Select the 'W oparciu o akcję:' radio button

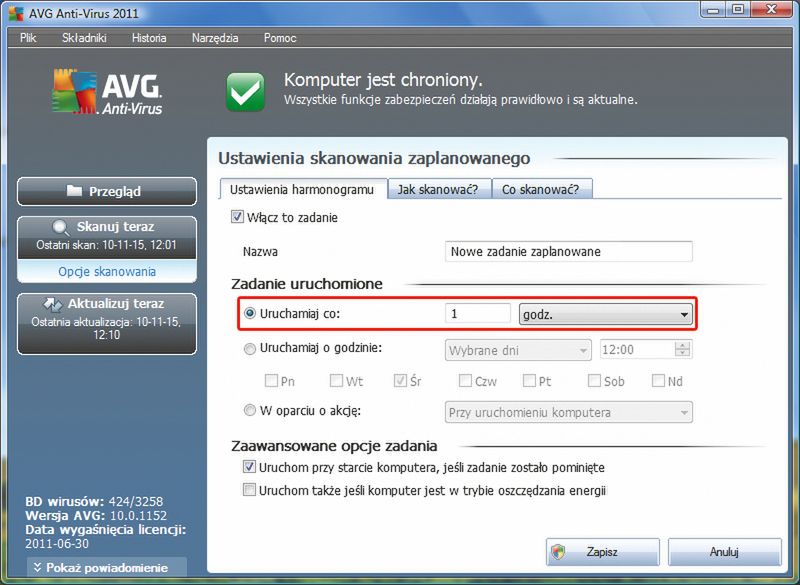(249, 411)
